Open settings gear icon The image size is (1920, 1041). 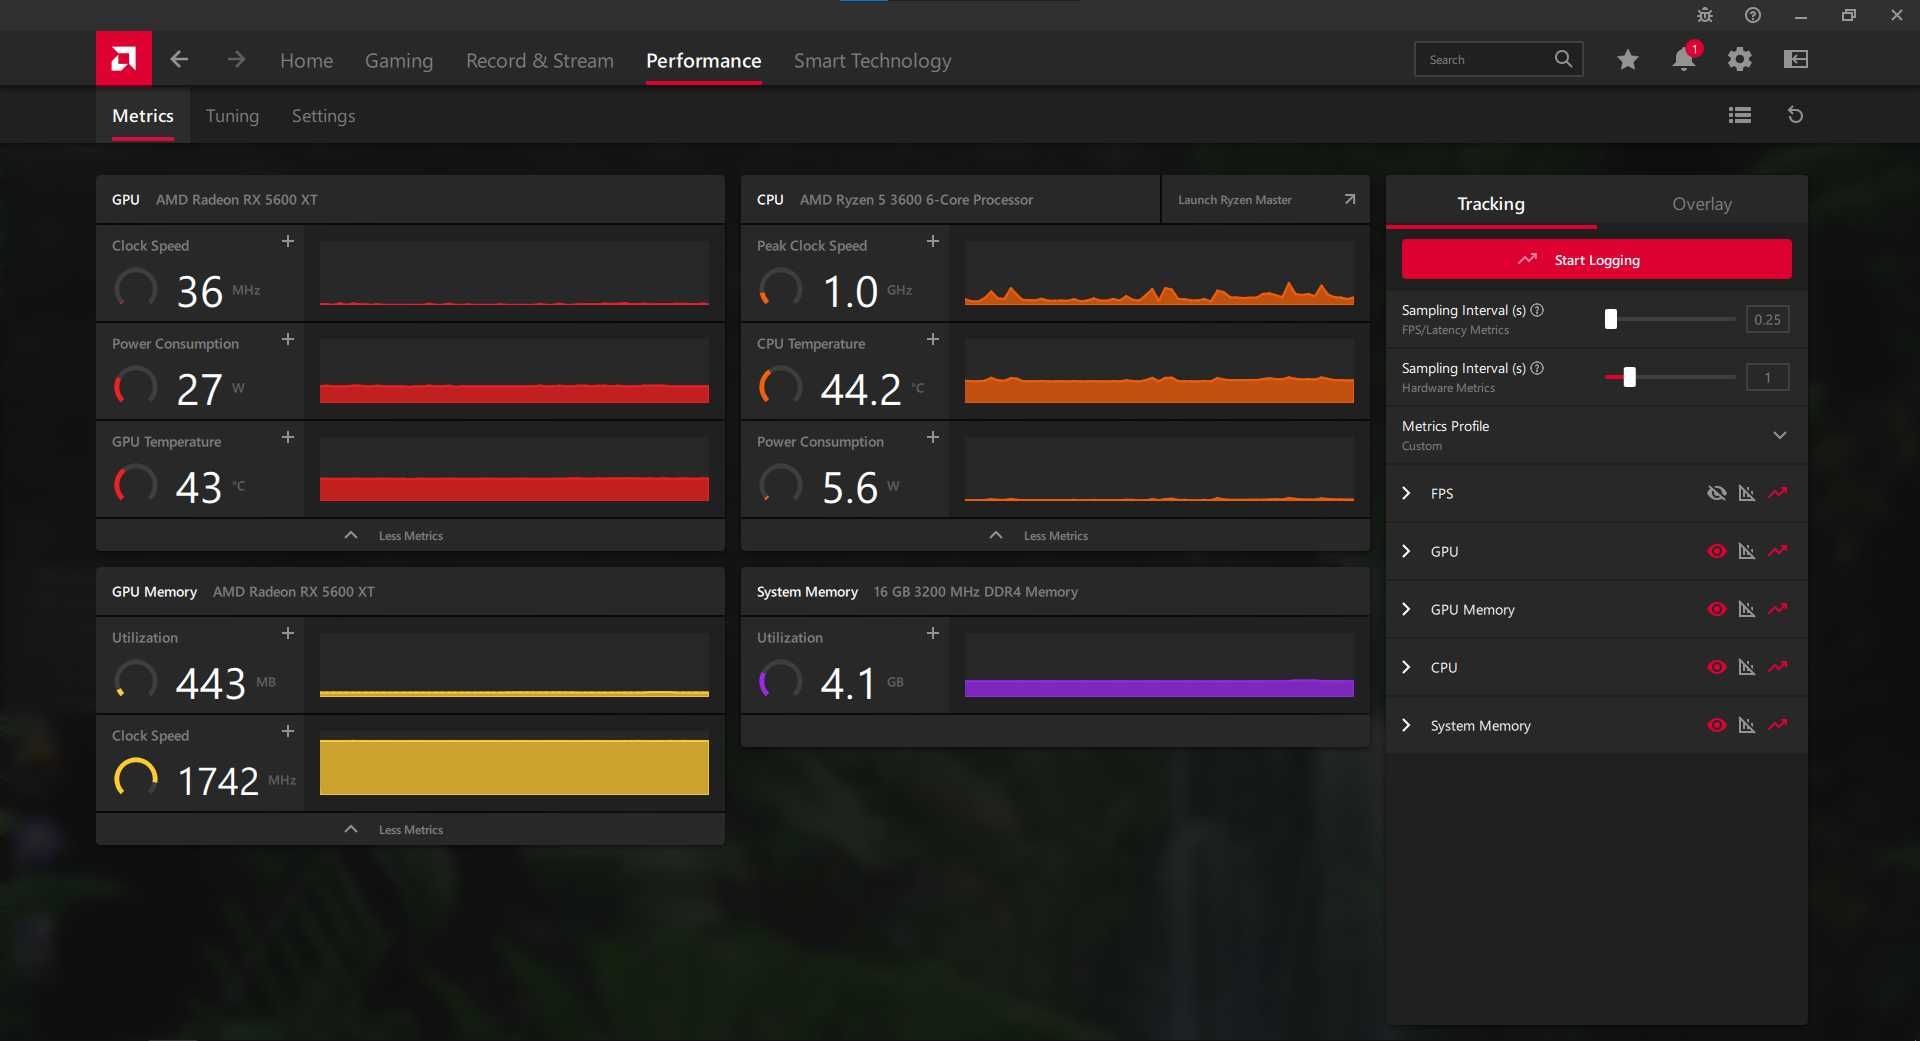[x=1740, y=60]
